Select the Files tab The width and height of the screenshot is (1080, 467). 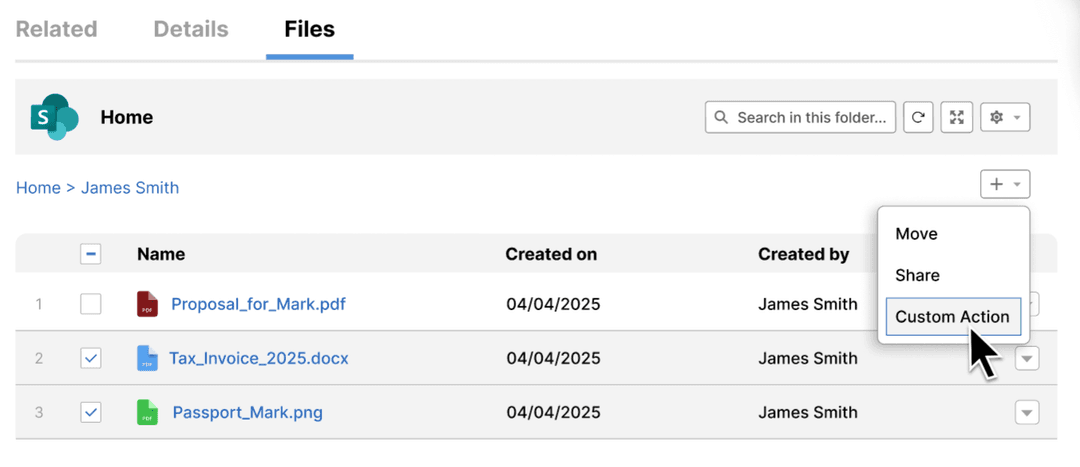coord(309,29)
